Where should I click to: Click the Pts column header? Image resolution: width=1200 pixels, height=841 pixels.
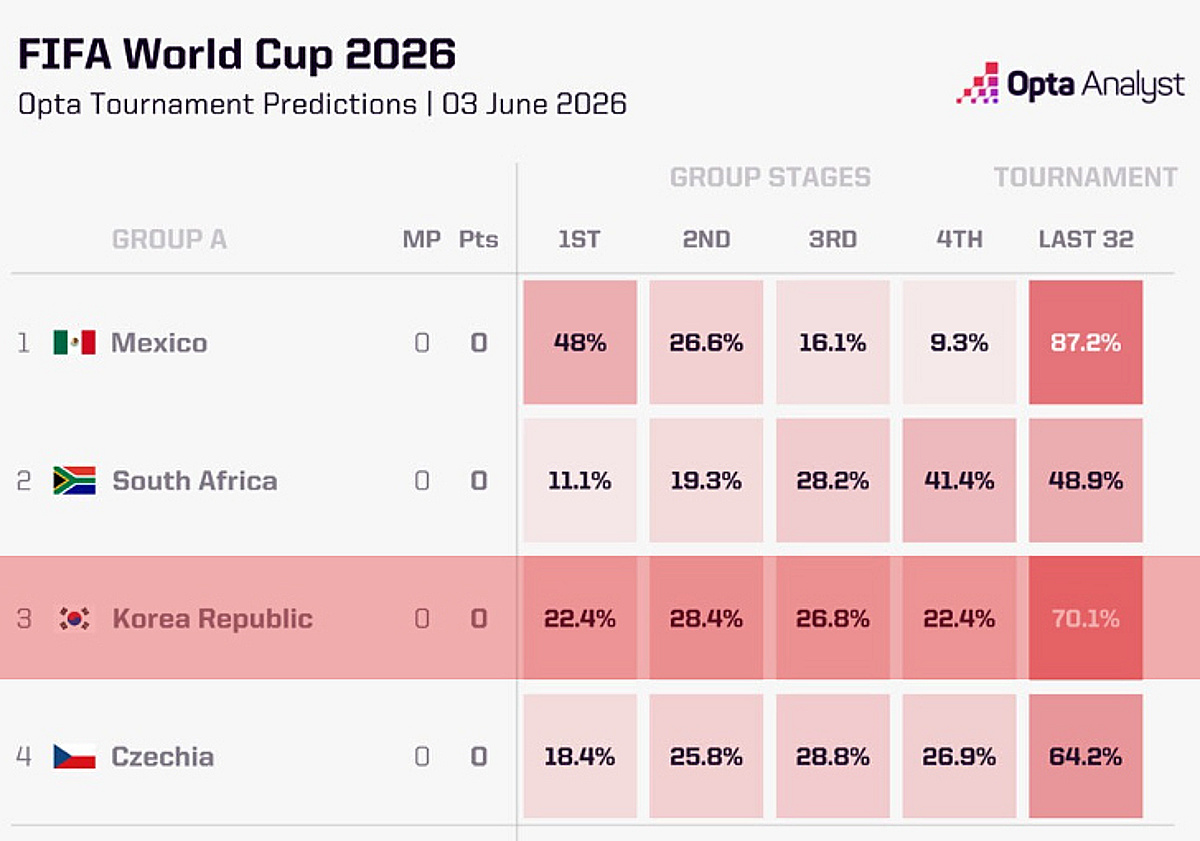[x=479, y=240]
